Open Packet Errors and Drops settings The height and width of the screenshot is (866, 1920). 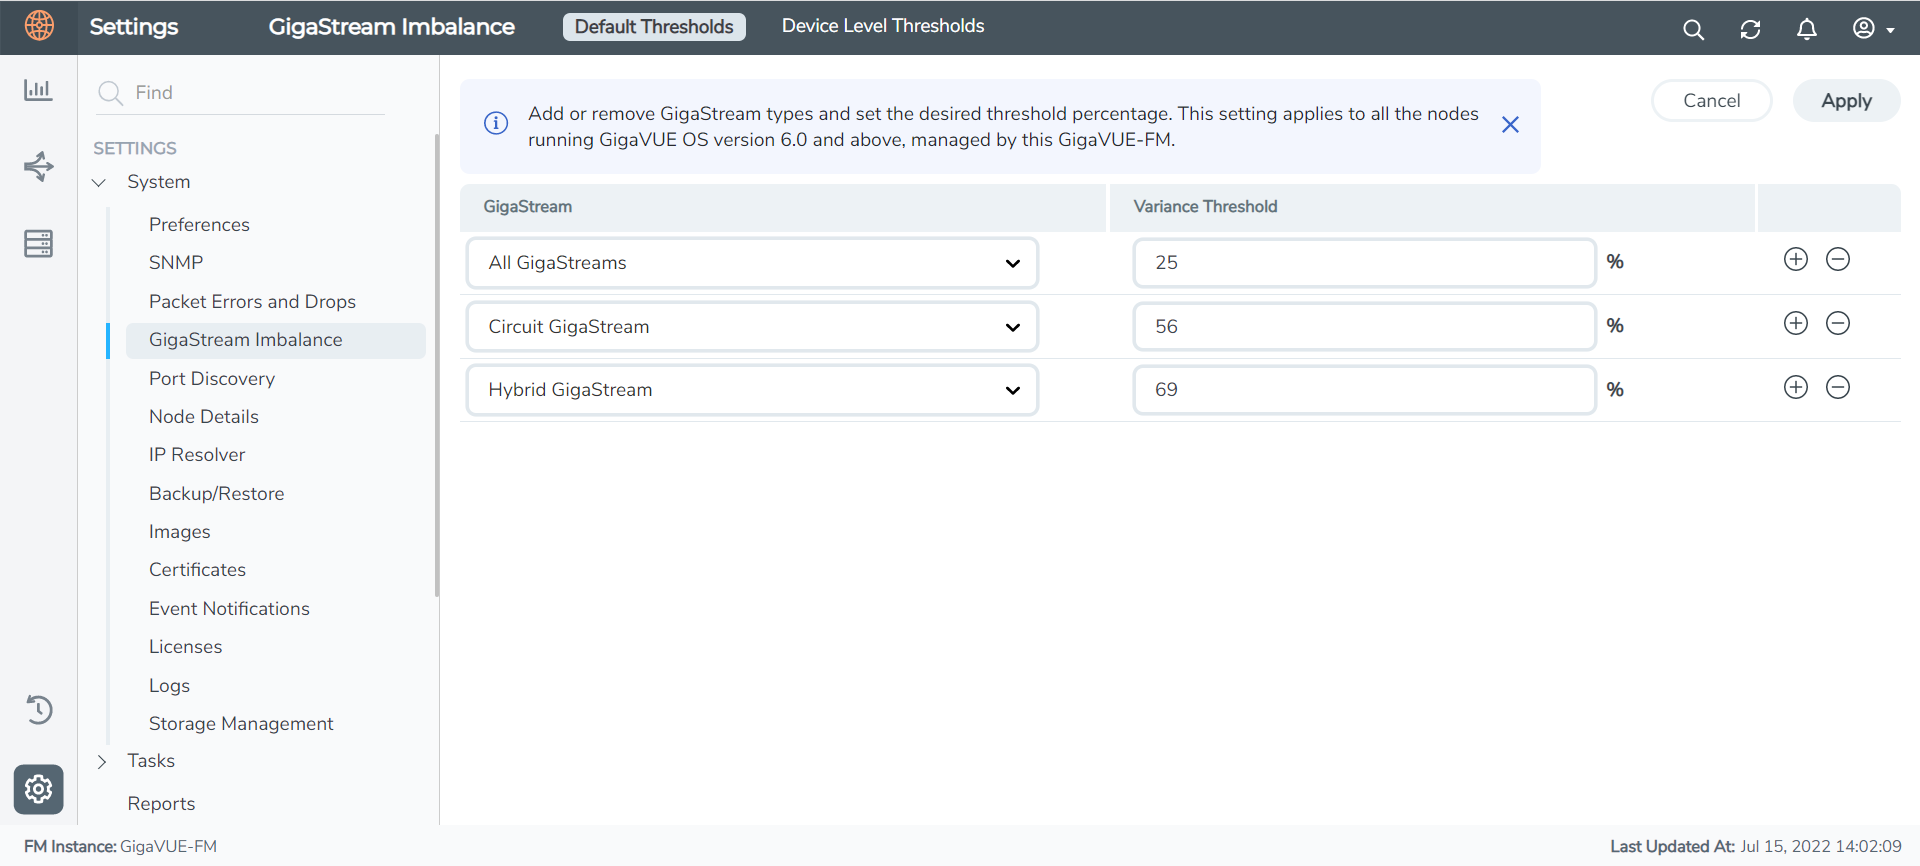[252, 301]
